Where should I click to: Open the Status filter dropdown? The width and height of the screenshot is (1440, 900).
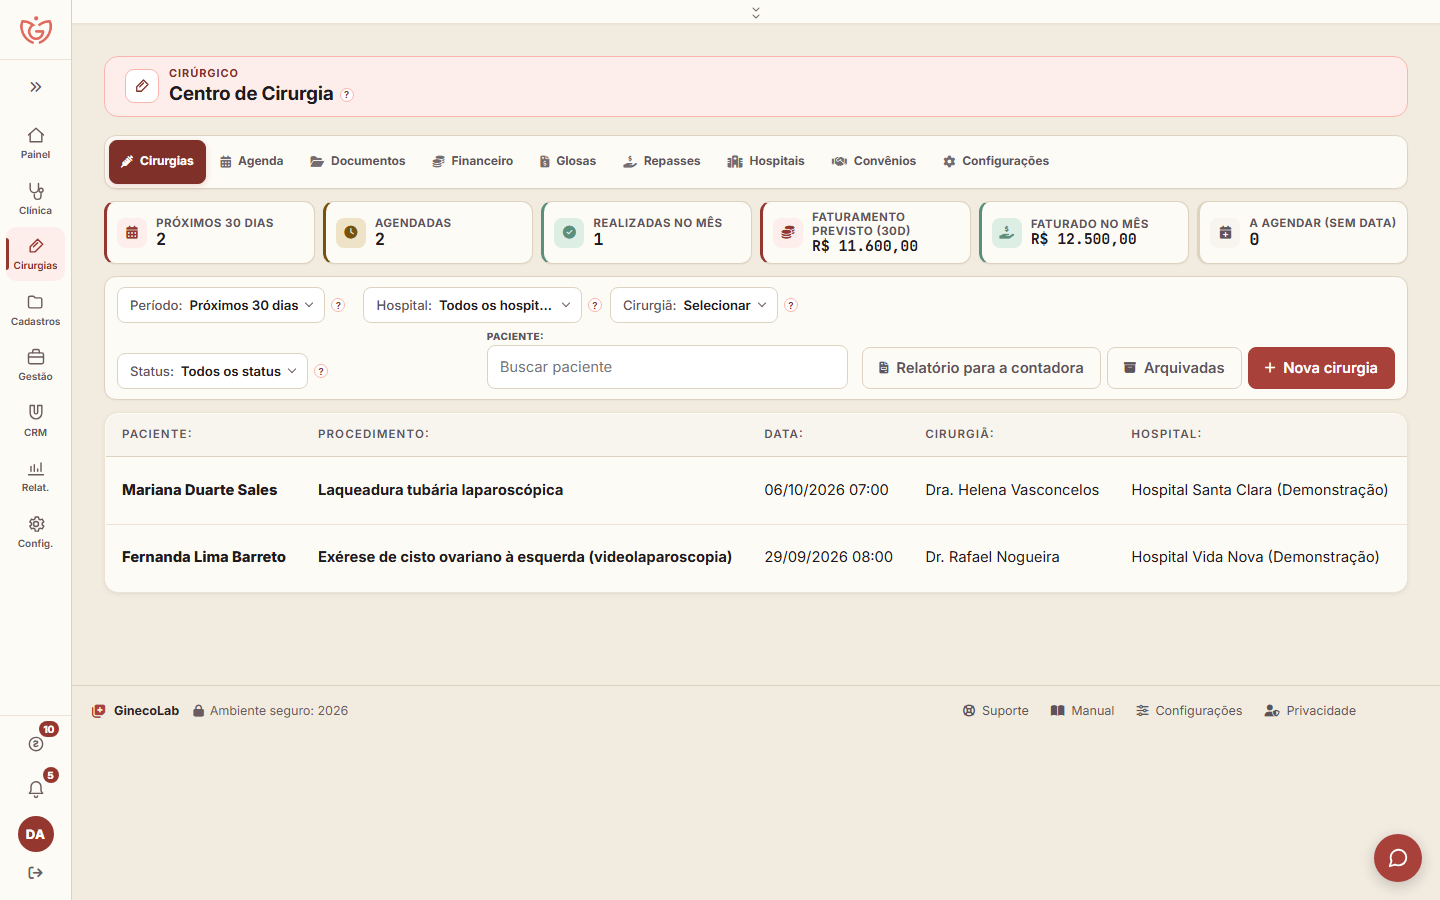pos(212,371)
